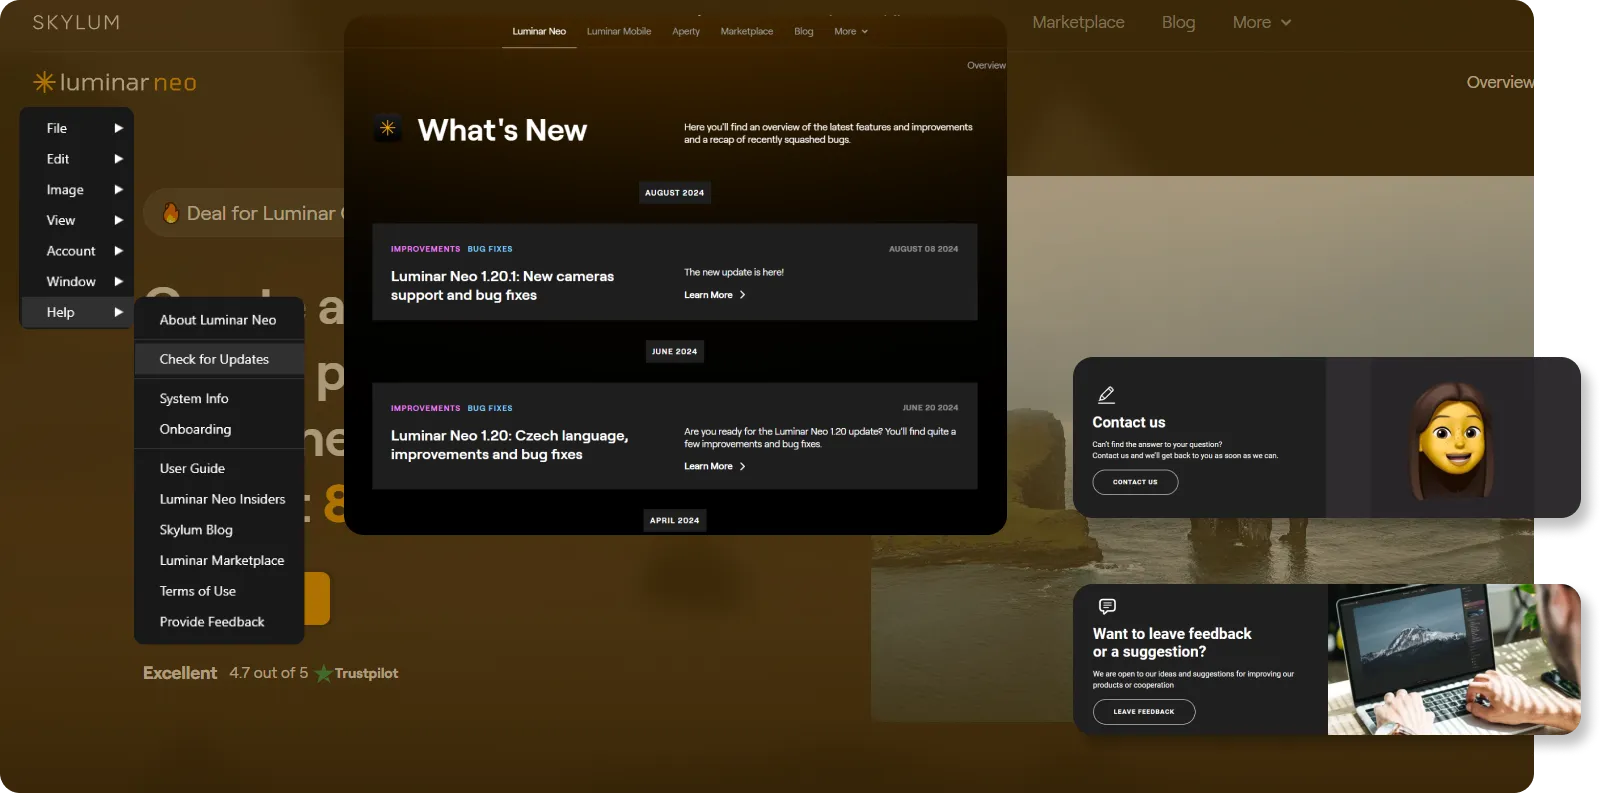Click Marketplace link in background header
The height and width of the screenshot is (793, 1603).
(1078, 22)
